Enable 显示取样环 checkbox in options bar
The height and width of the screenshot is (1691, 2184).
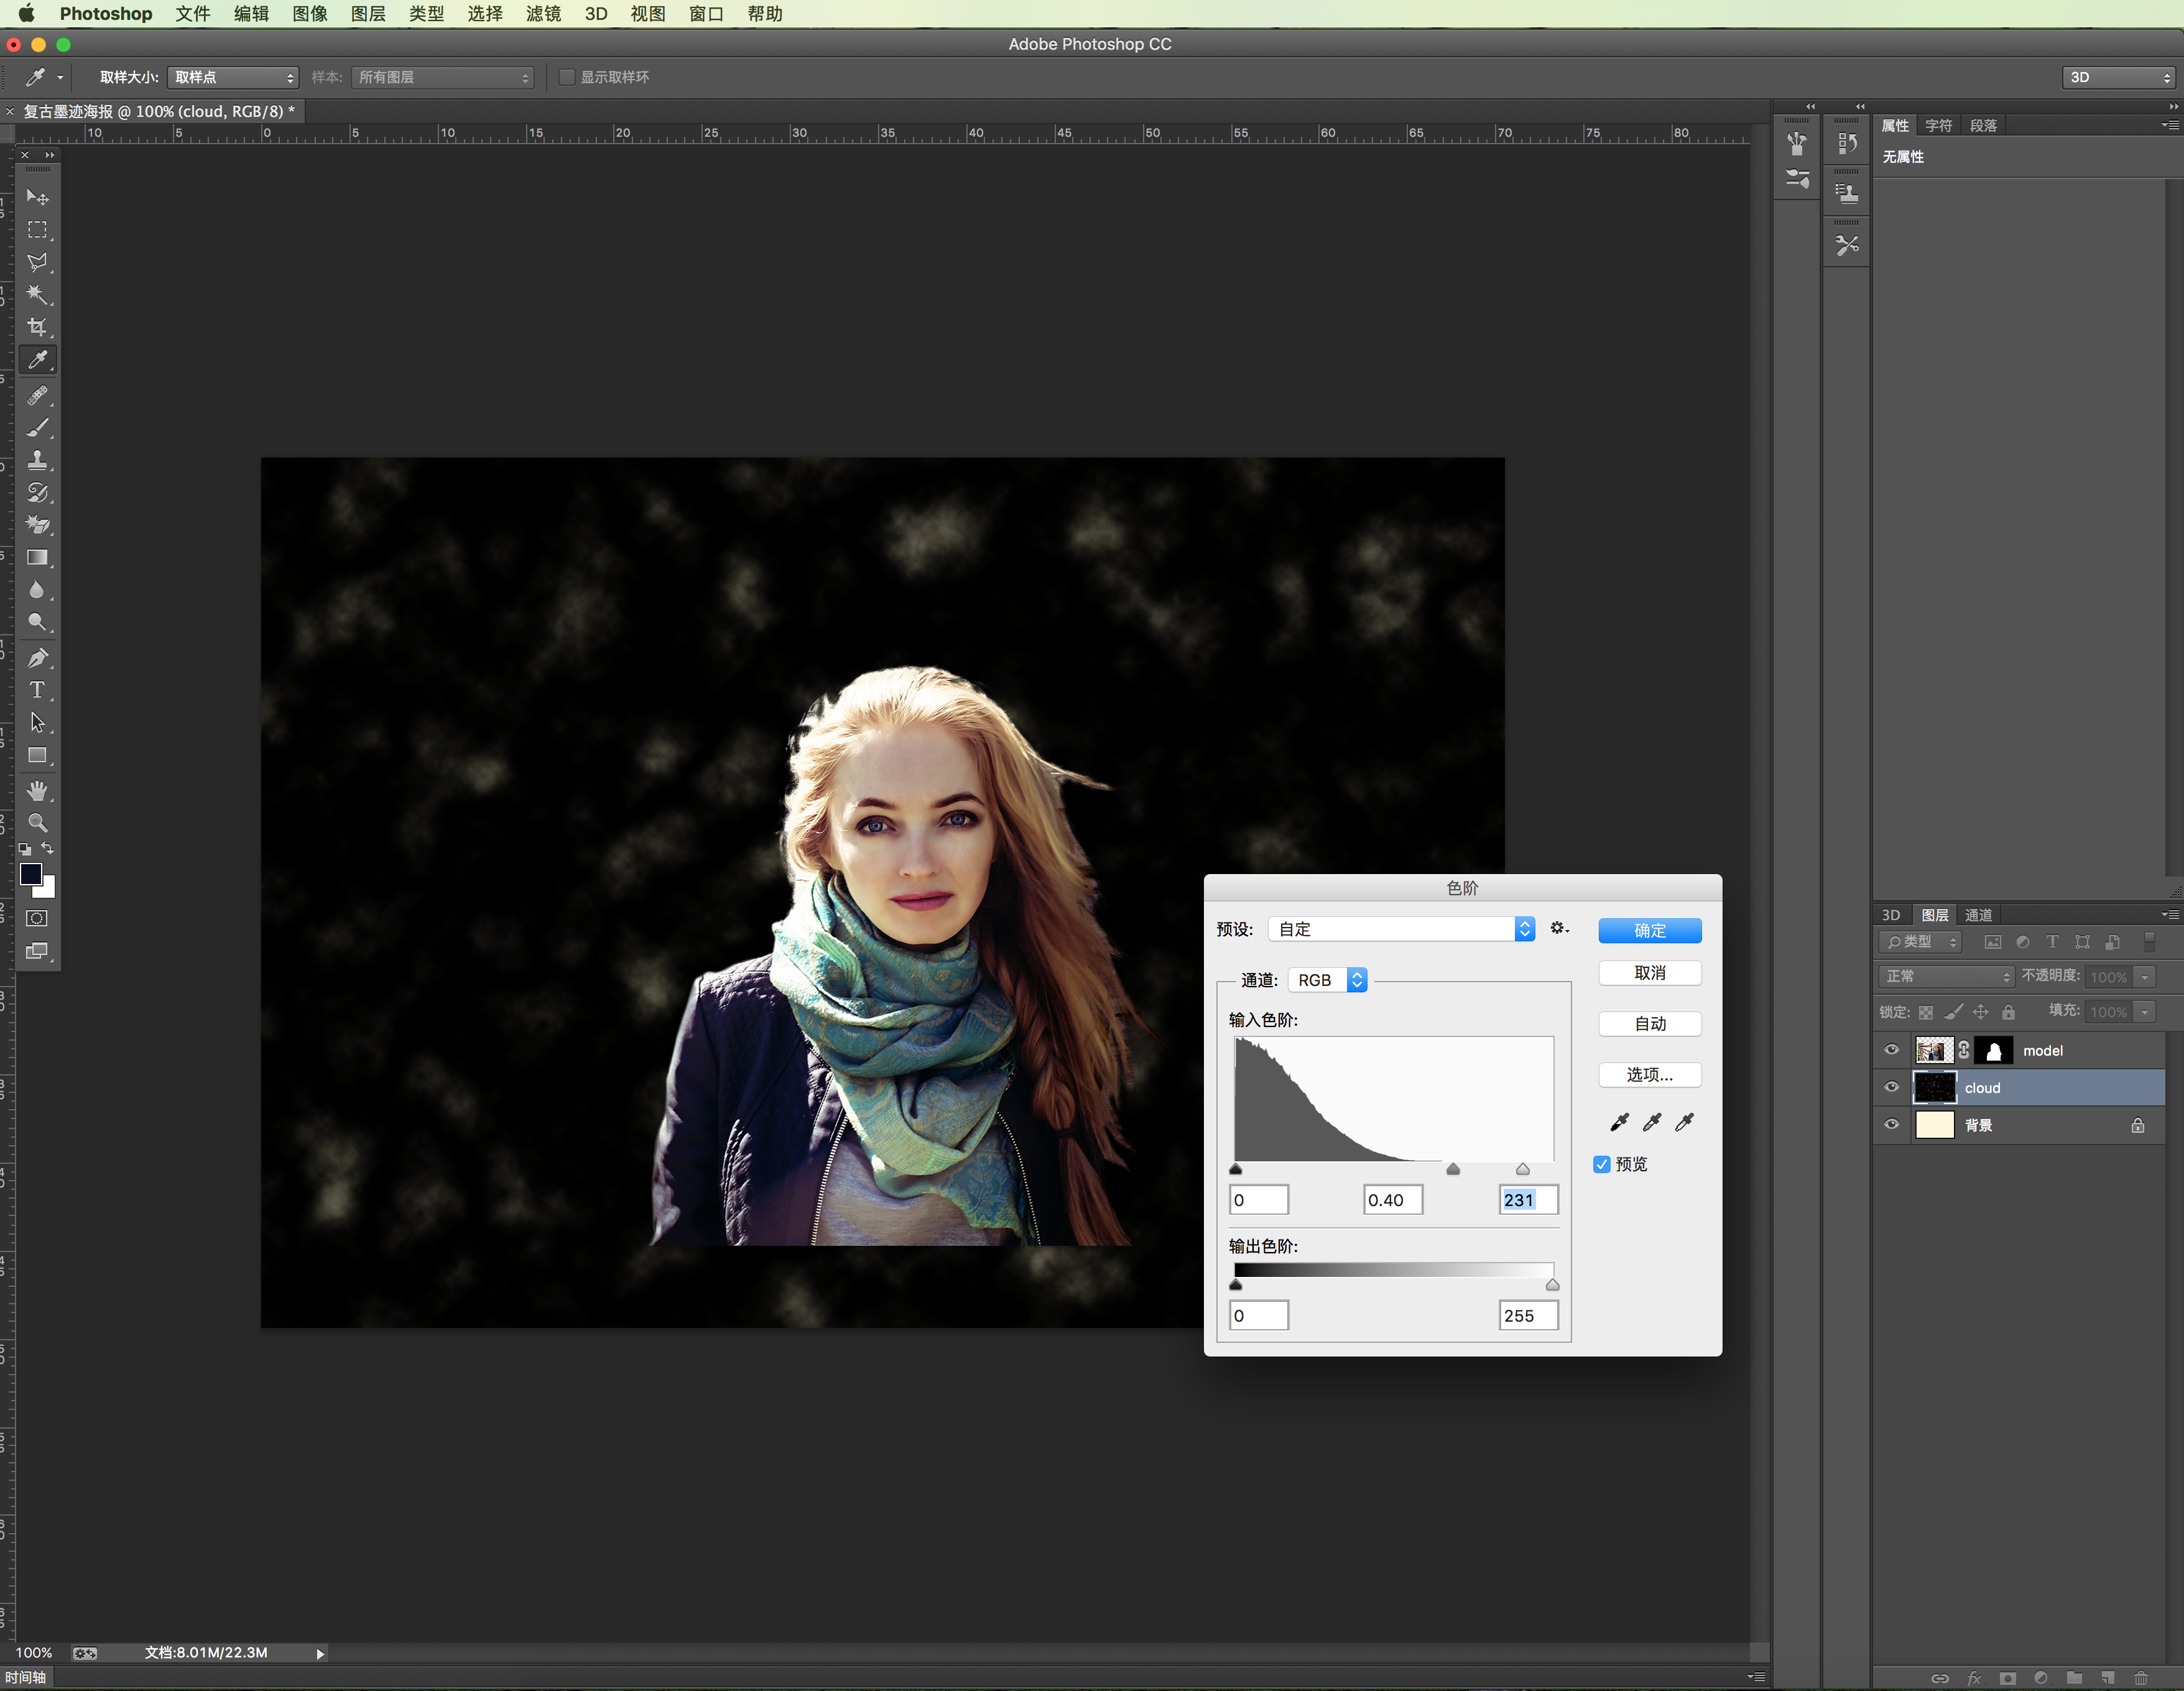pyautogui.click(x=566, y=77)
